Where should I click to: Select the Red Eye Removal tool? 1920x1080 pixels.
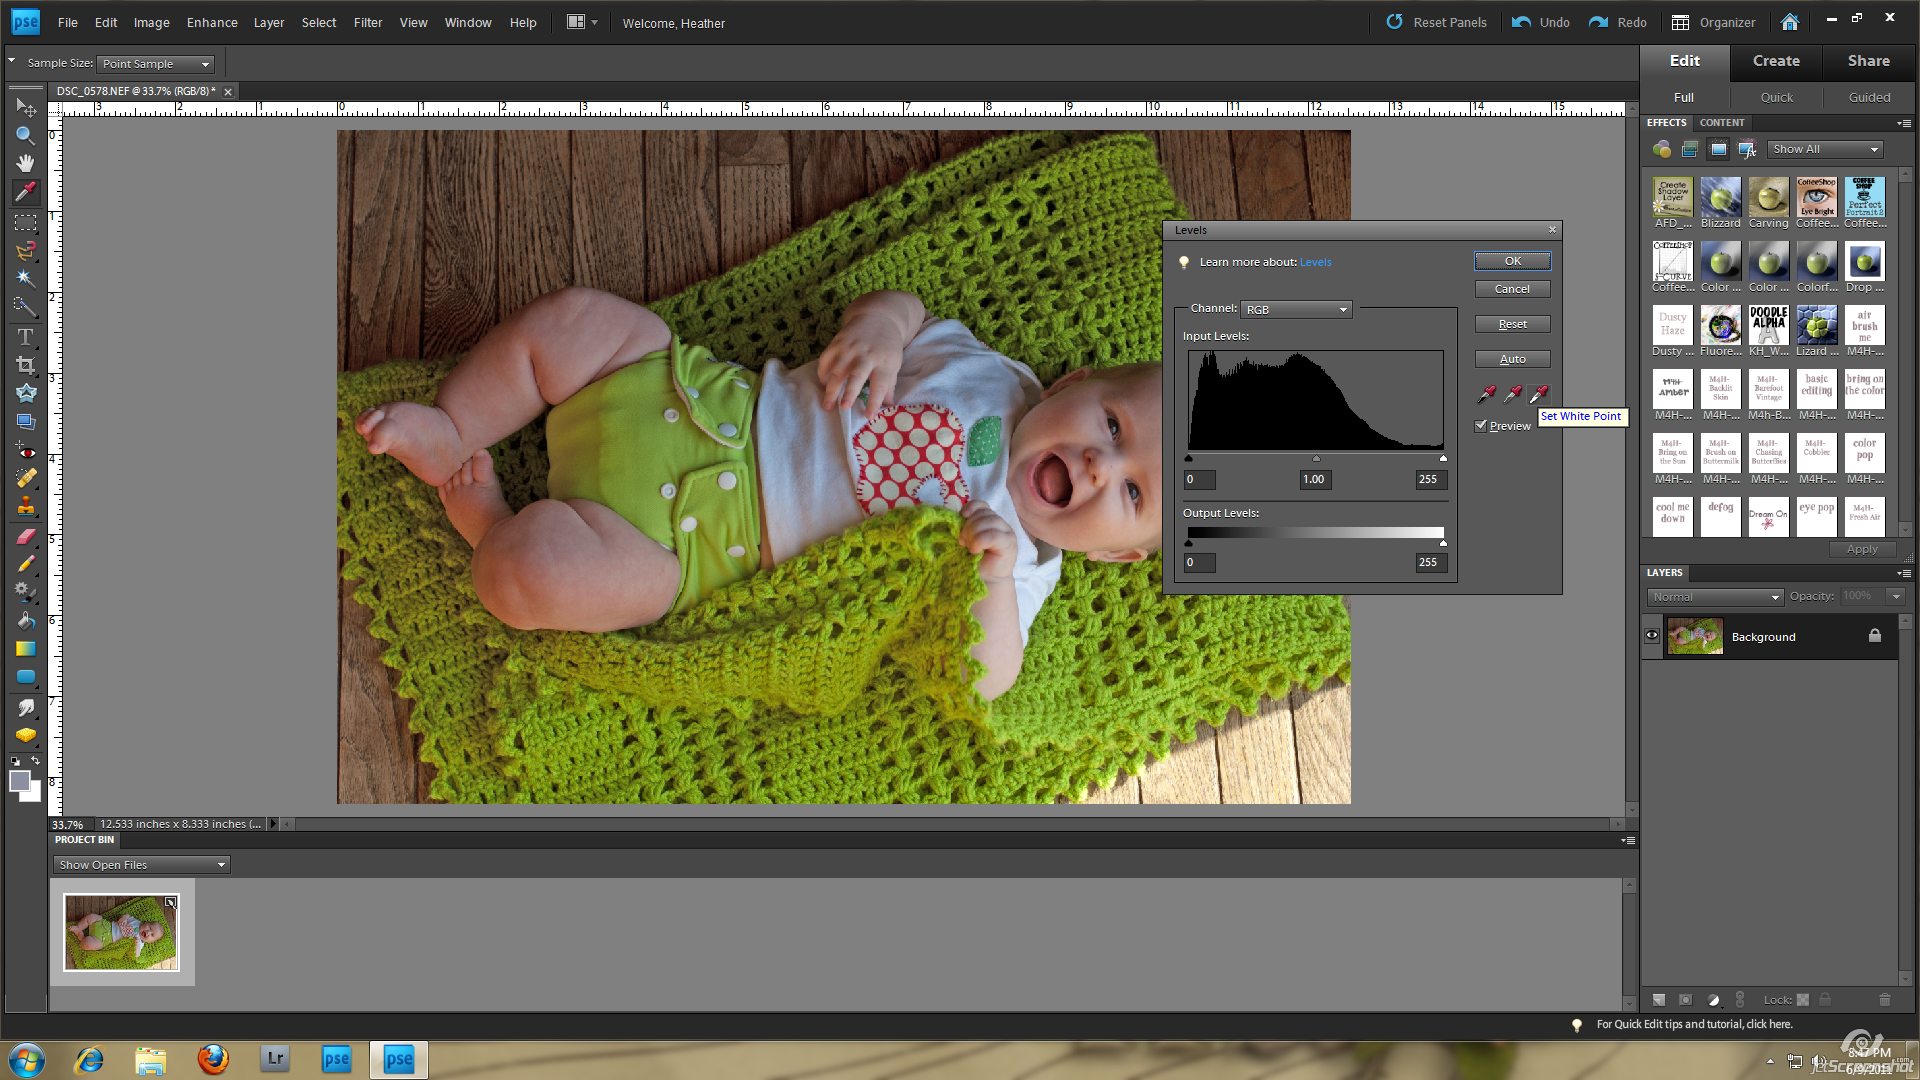(25, 451)
